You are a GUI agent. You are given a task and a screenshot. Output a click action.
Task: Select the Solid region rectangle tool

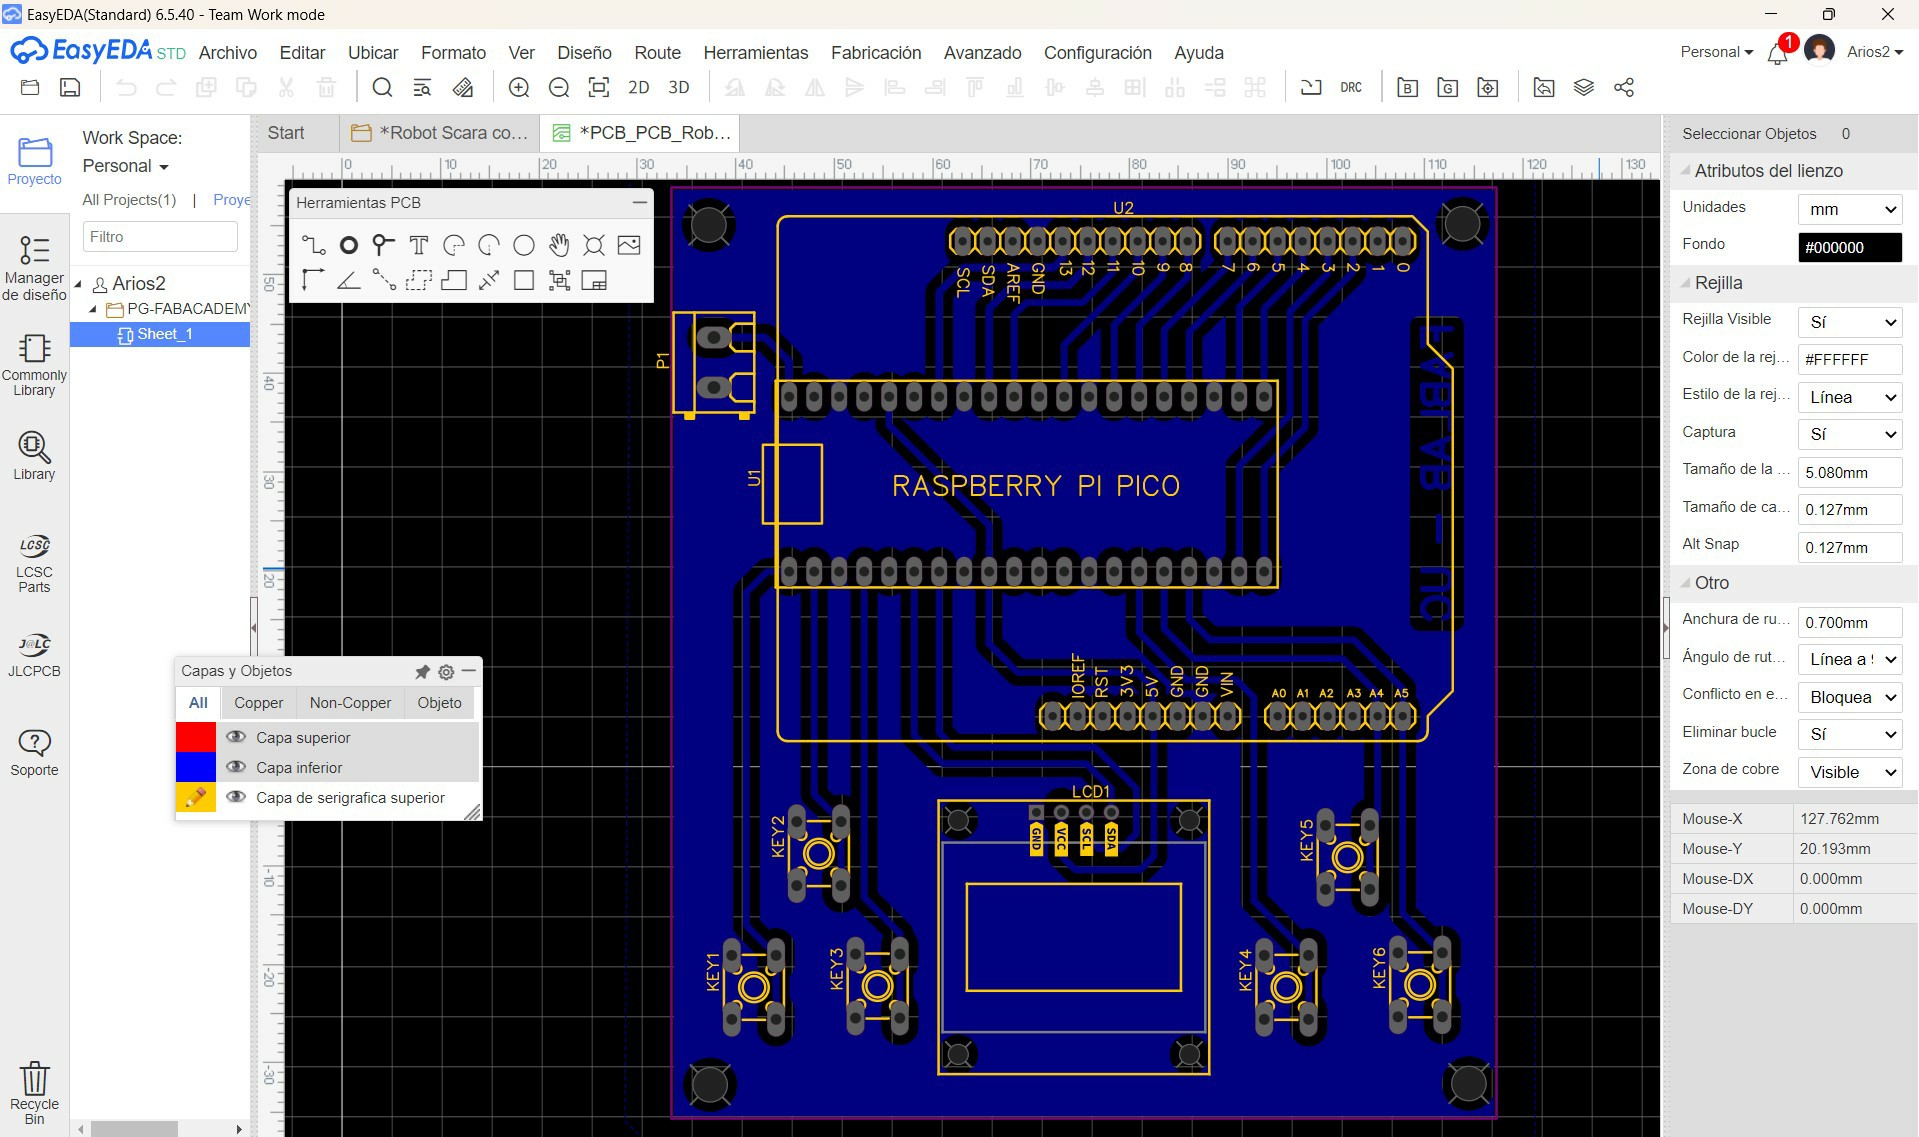tap(523, 280)
